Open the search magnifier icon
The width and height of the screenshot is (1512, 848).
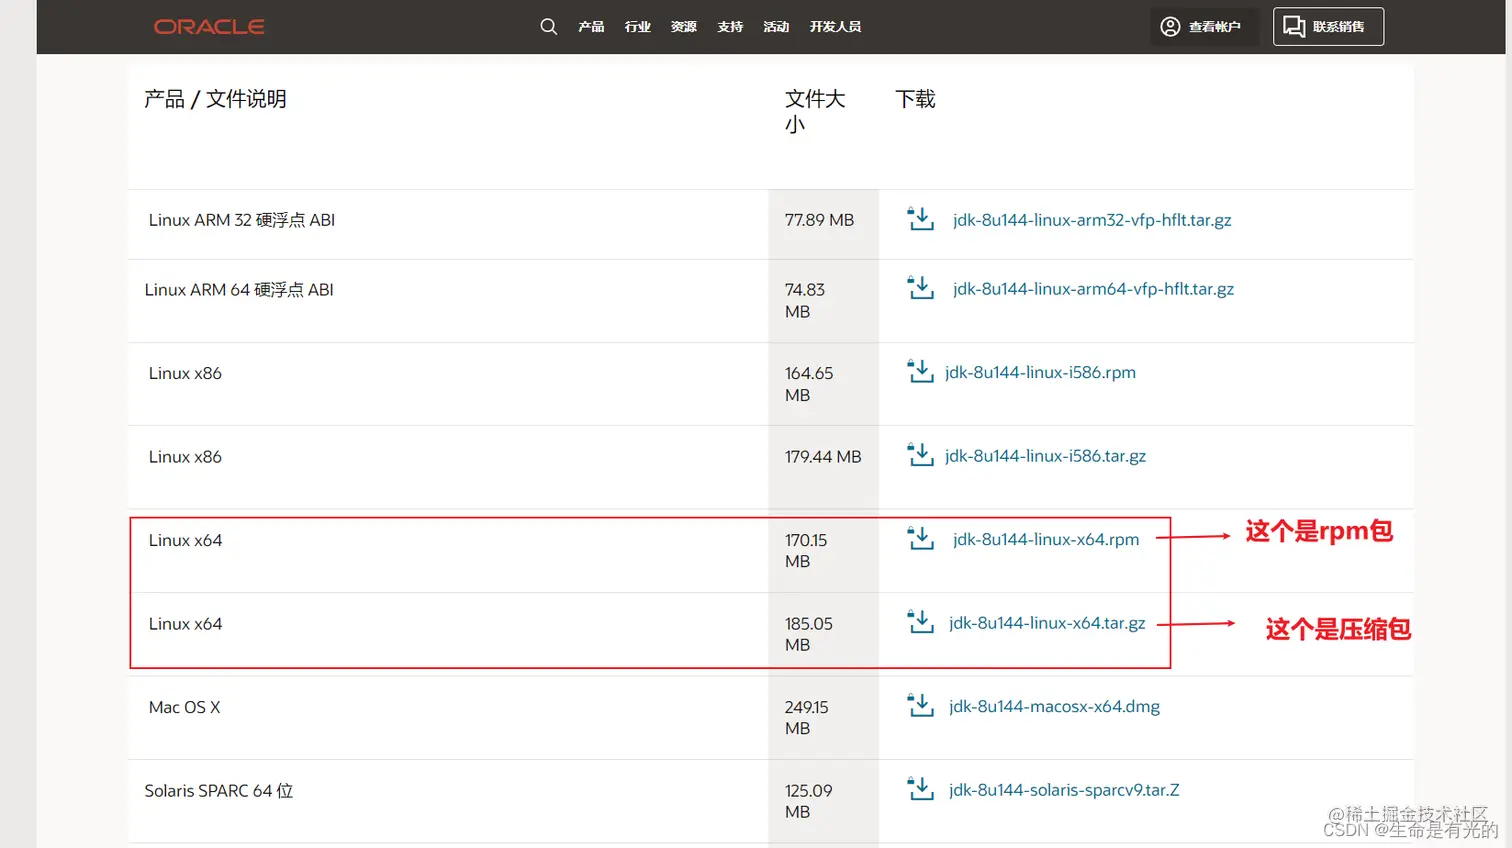tap(549, 27)
